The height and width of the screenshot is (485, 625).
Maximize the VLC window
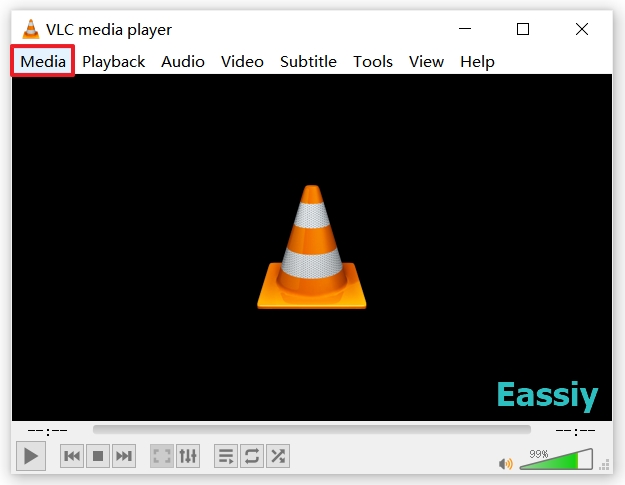click(x=523, y=29)
